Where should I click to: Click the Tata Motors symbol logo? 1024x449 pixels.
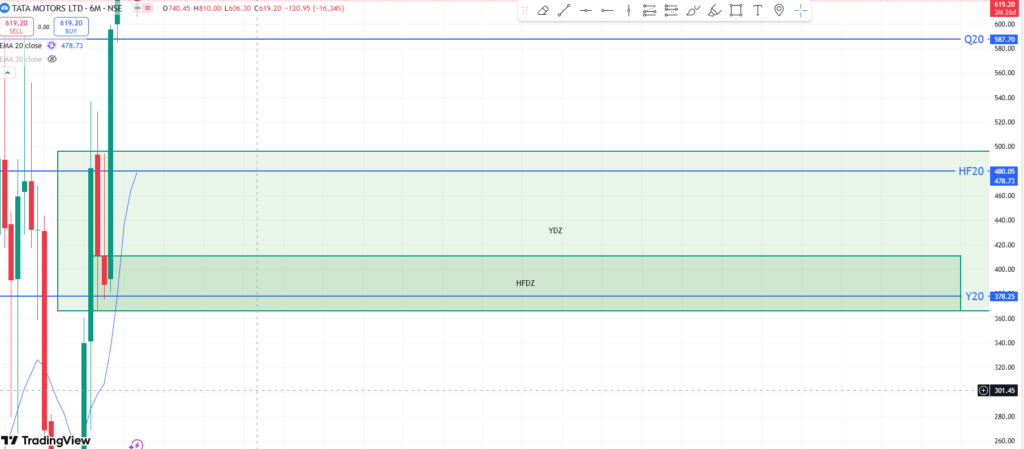coord(6,8)
